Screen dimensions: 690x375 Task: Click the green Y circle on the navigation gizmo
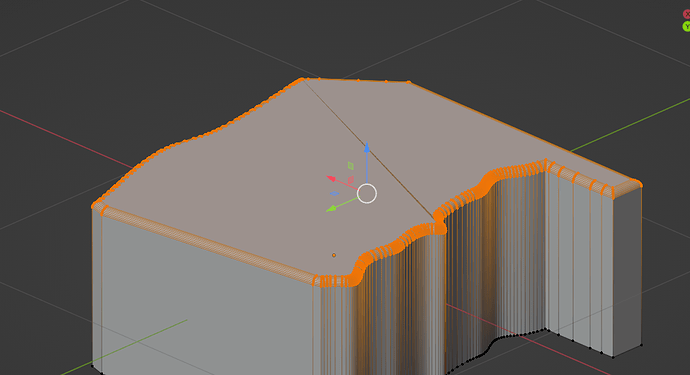(x=686, y=27)
